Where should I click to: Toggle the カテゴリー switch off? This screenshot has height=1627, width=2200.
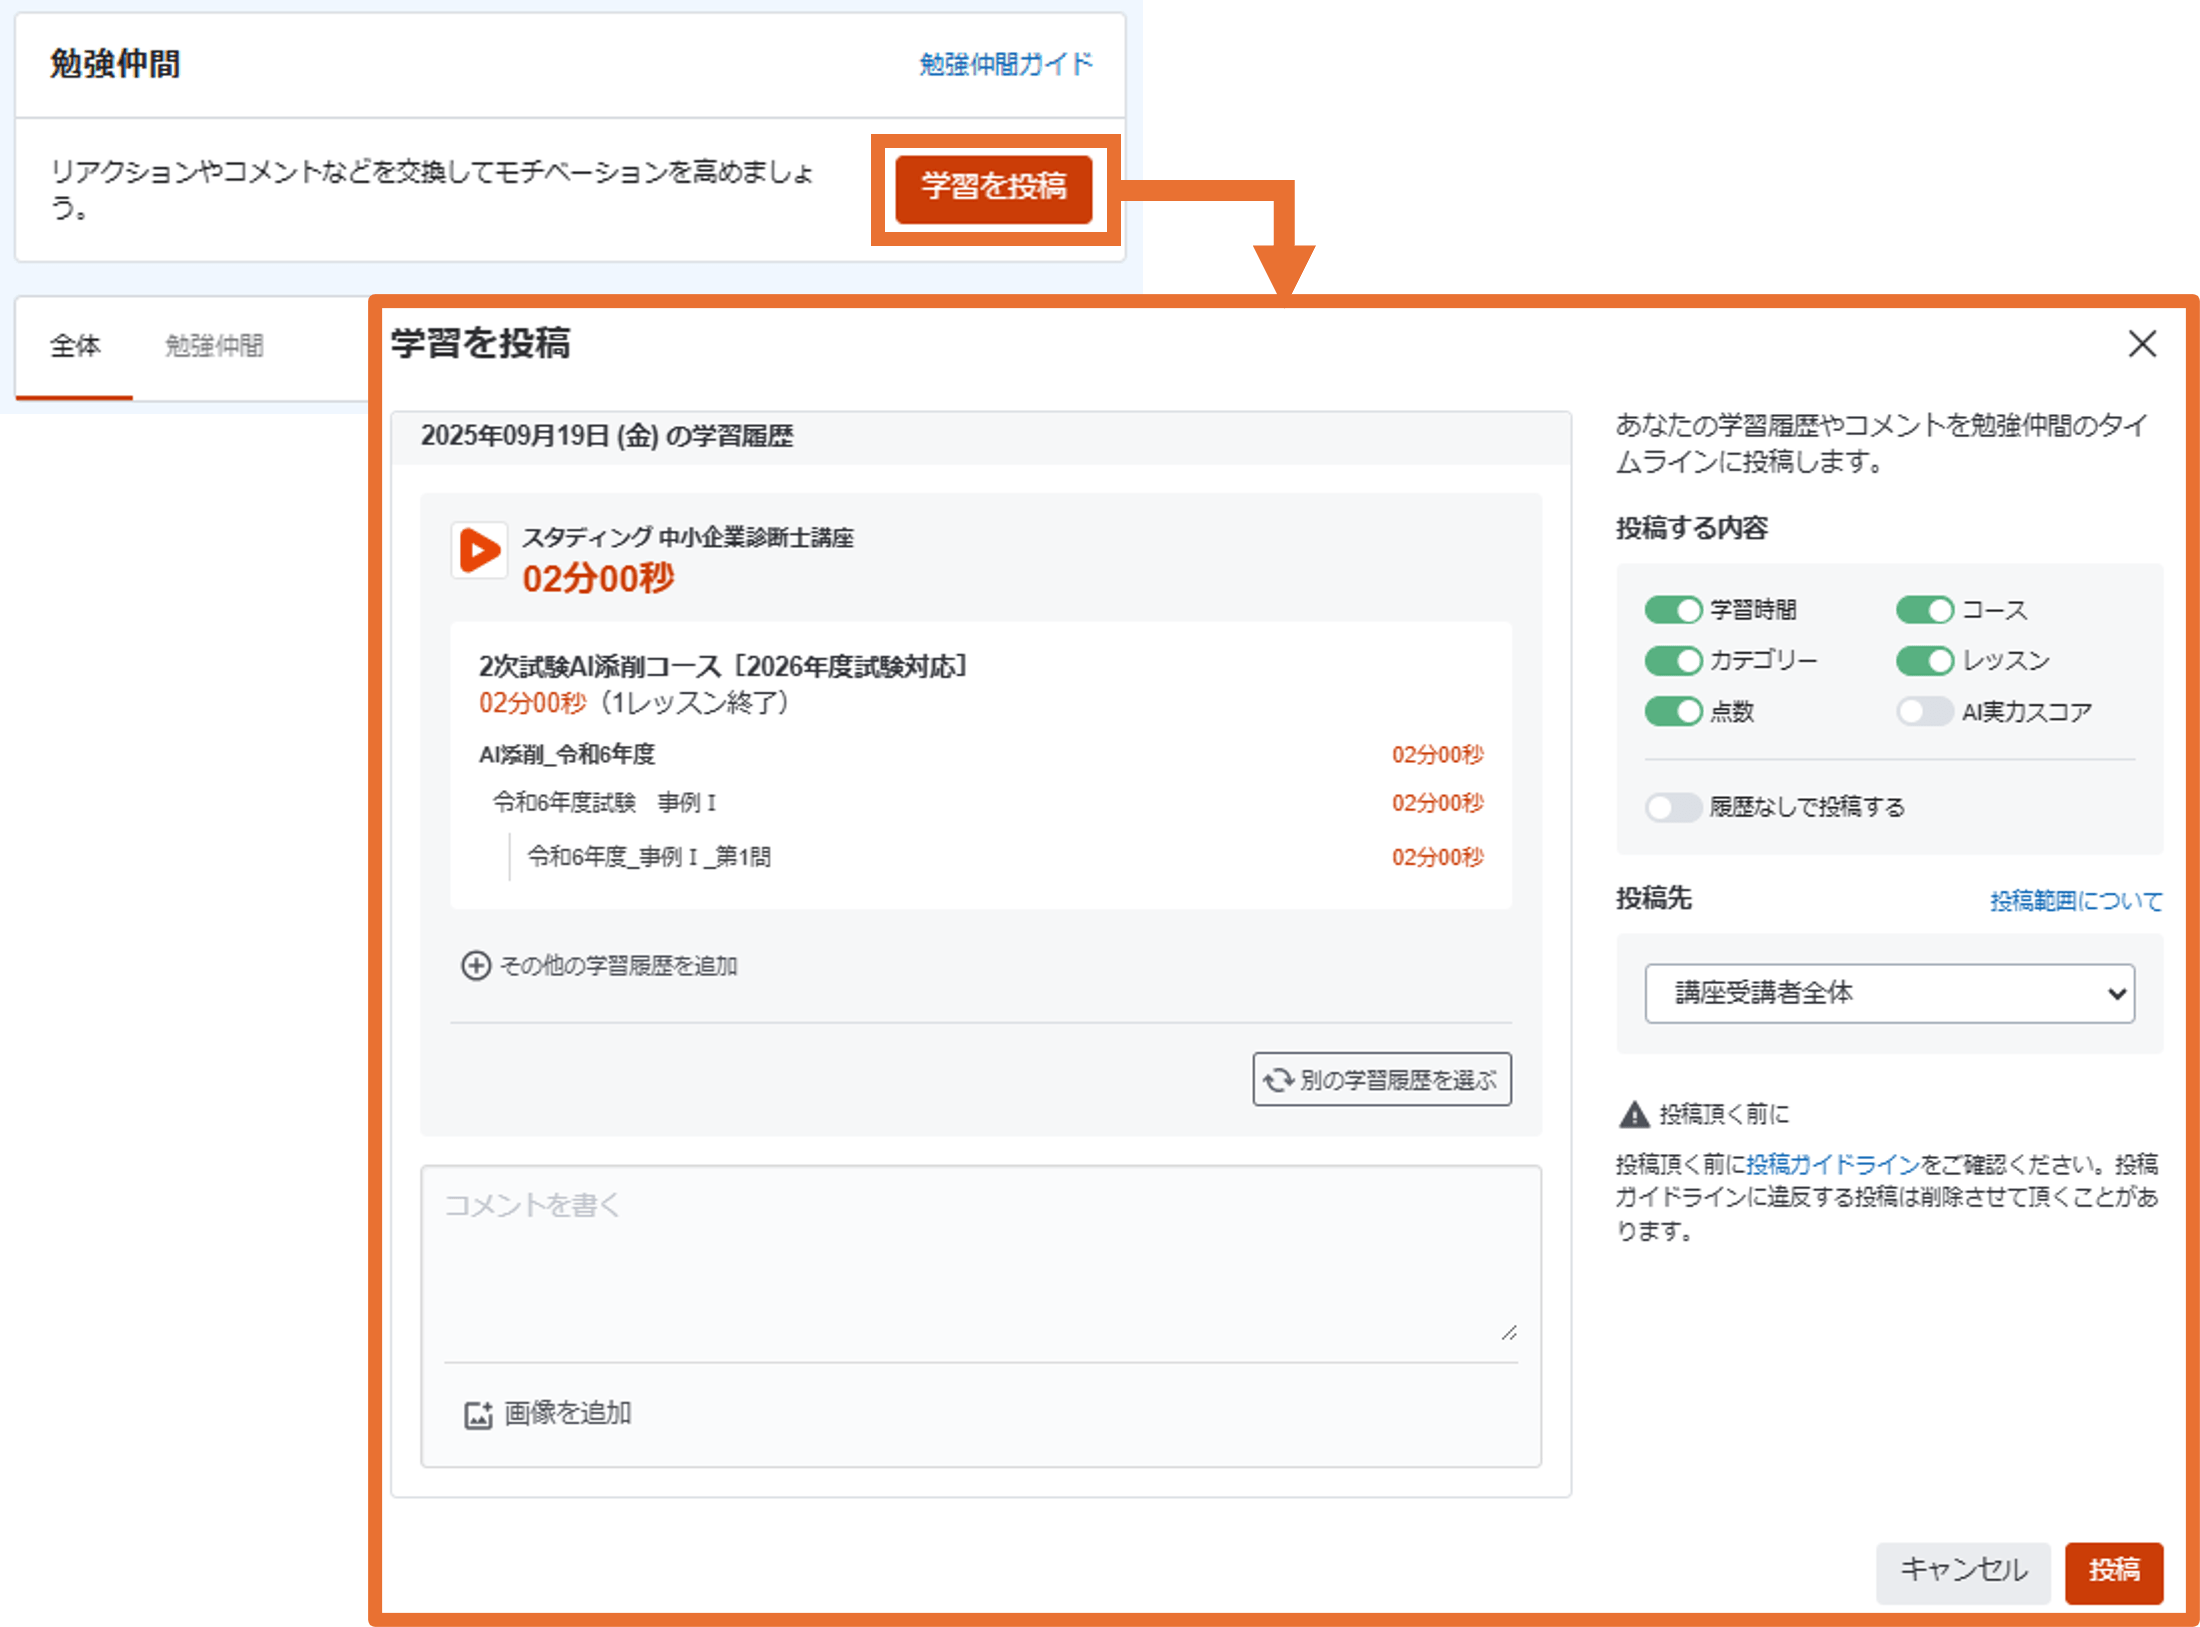1673,661
